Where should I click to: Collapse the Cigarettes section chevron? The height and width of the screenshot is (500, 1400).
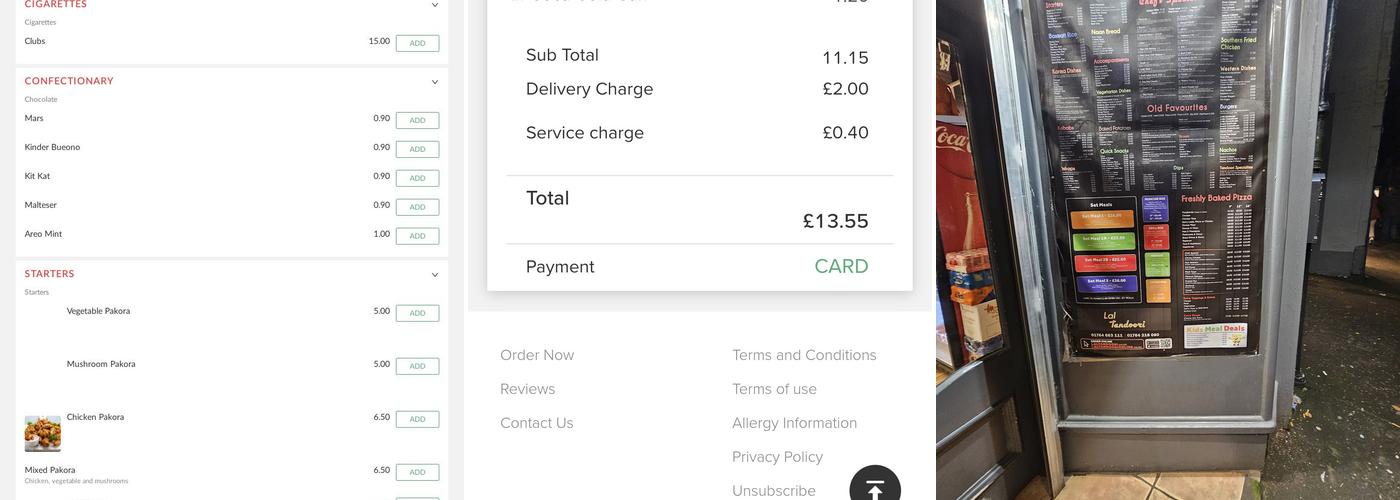pos(435,5)
